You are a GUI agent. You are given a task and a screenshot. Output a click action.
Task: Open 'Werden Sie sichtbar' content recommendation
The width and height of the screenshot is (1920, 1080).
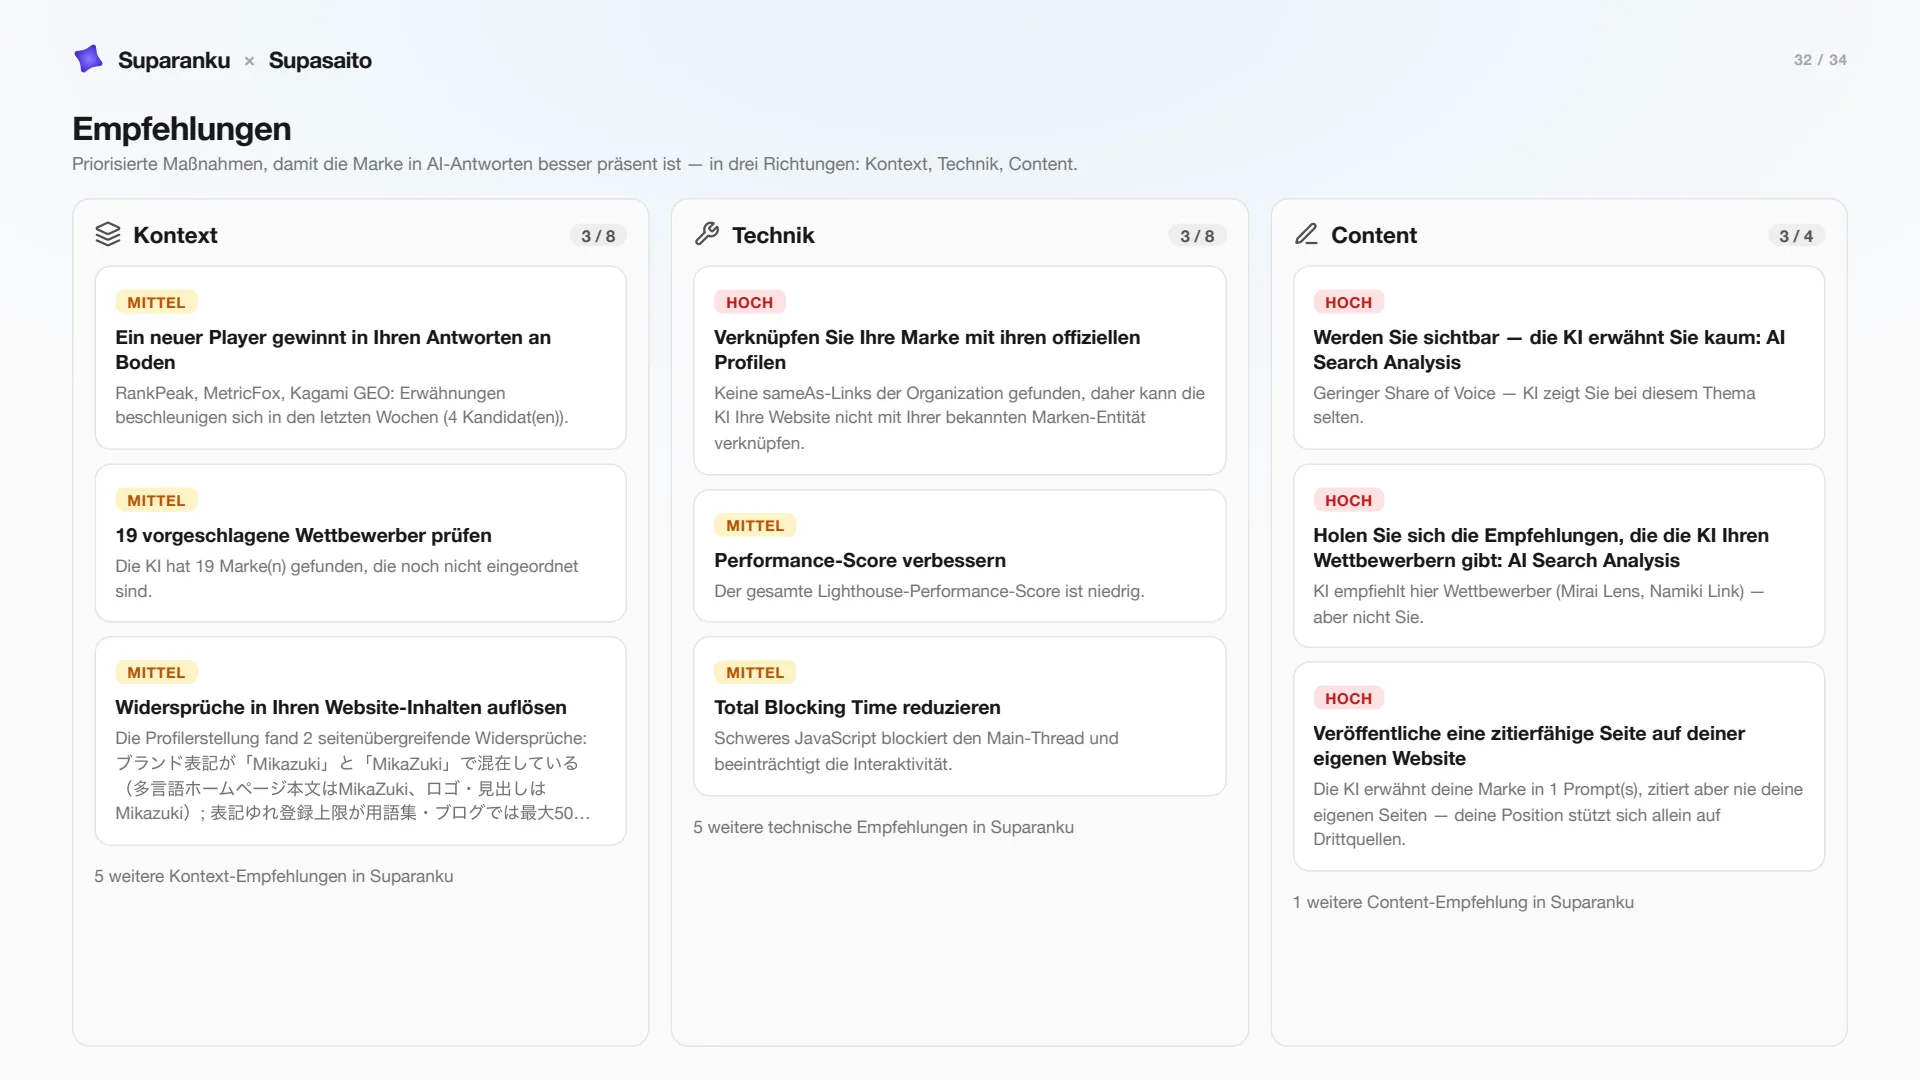[x=1558, y=358]
